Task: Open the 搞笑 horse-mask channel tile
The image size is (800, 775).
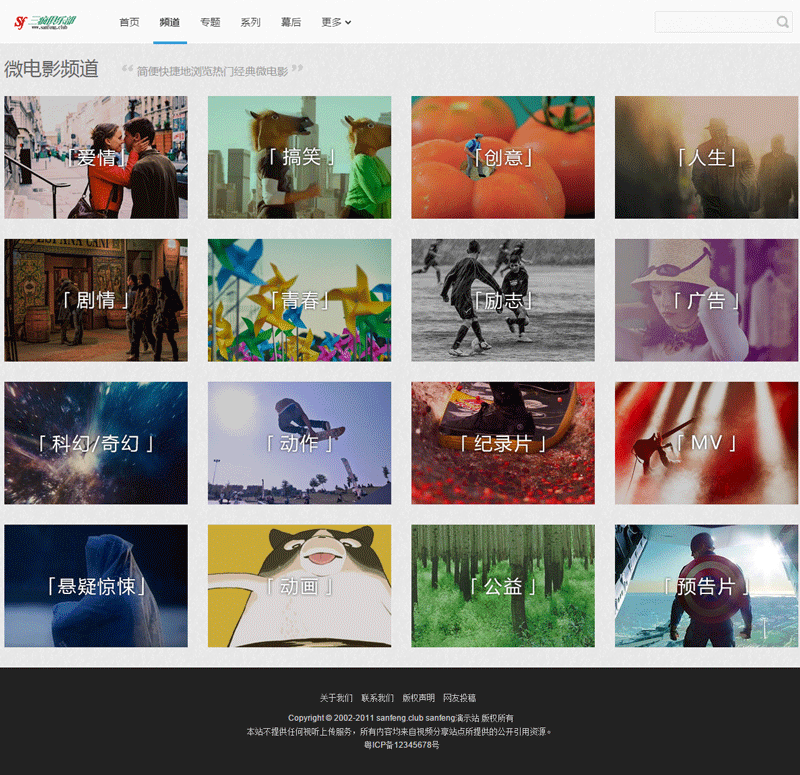Action: pyautogui.click(x=299, y=157)
